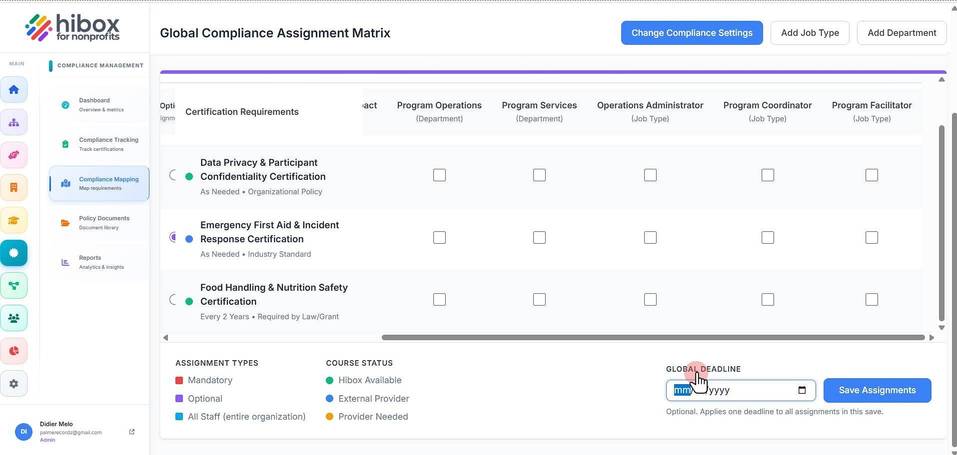
Task: Open the yellow graduation cap sidebar icon
Action: coord(13,220)
